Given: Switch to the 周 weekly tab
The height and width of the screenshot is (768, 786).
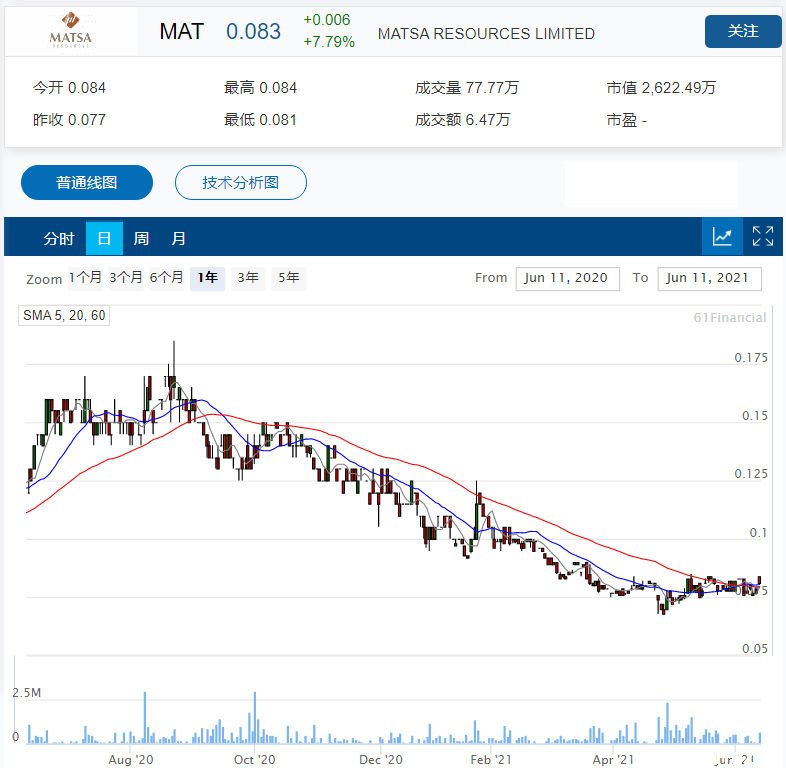Looking at the screenshot, I should click(141, 239).
